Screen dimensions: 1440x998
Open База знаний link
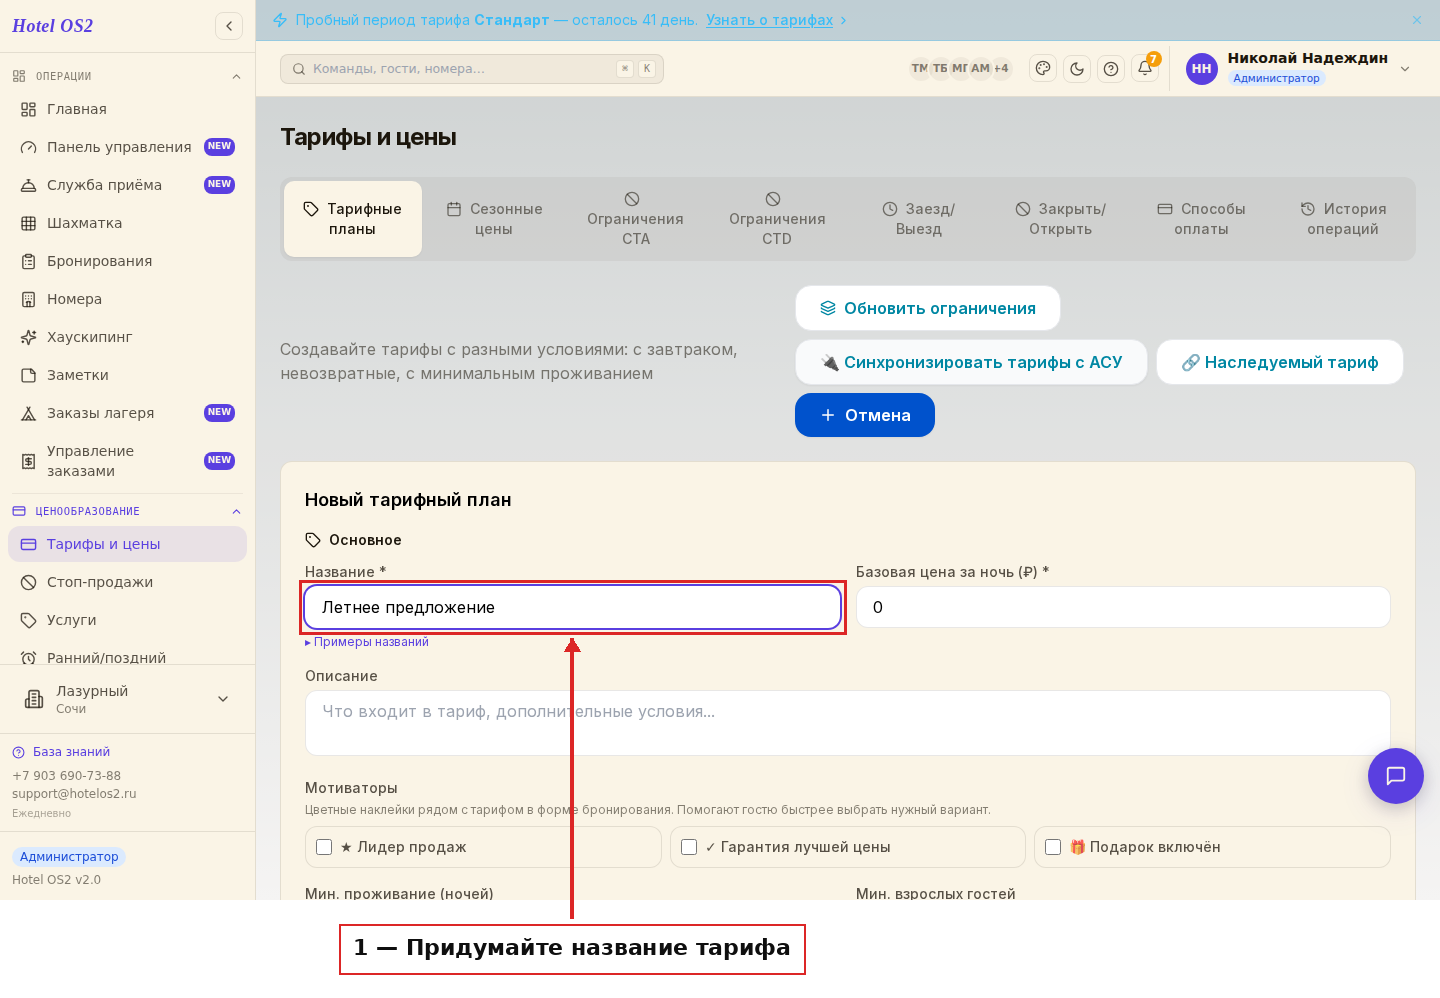pyautogui.click(x=71, y=752)
